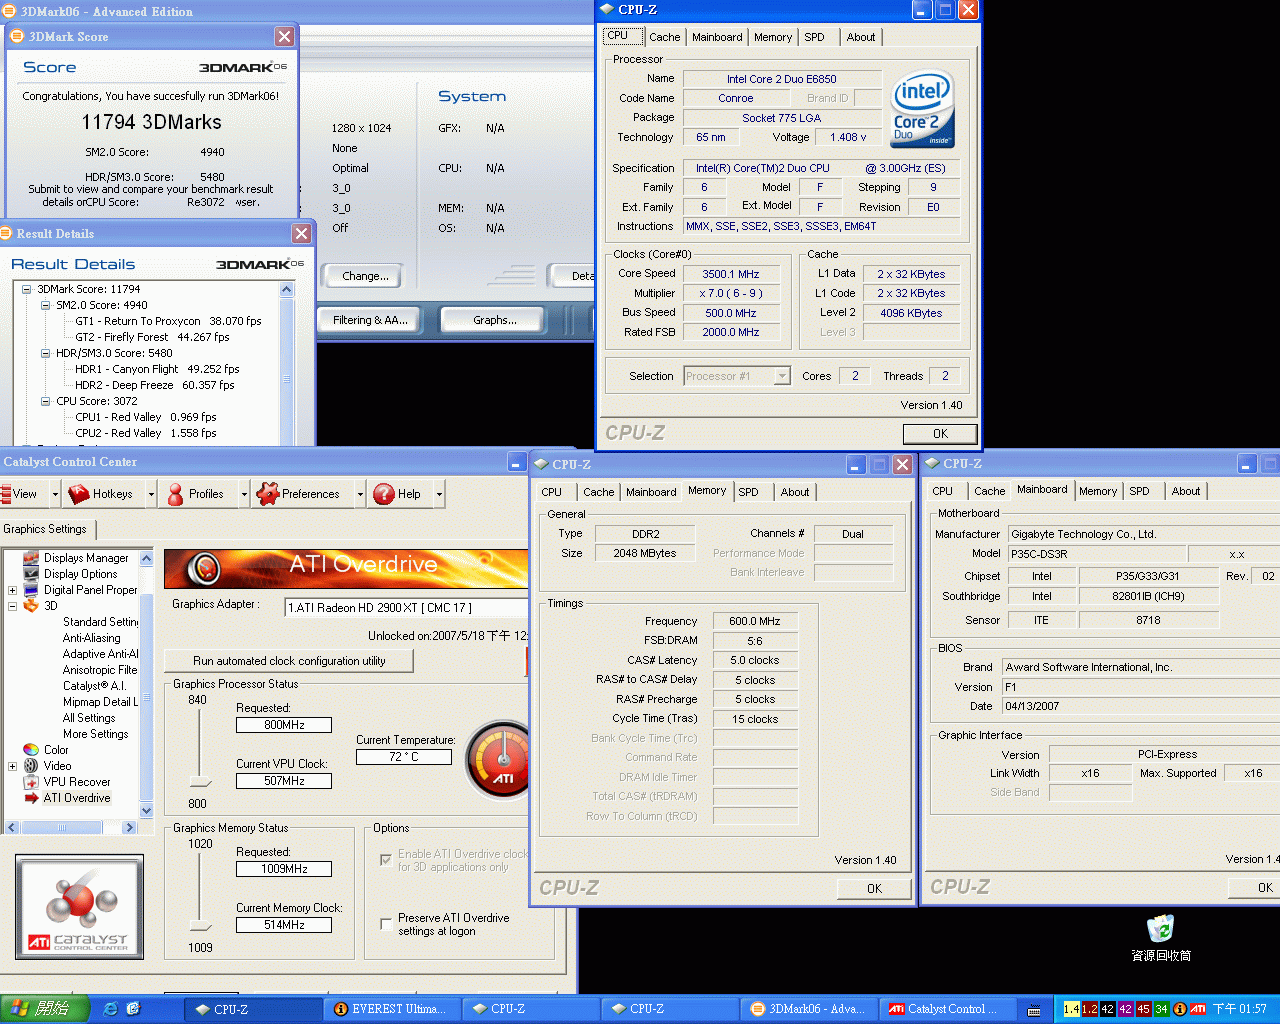1280x1024 pixels.
Task: Open the Profiles dropdown arrow
Action: pos(244,494)
